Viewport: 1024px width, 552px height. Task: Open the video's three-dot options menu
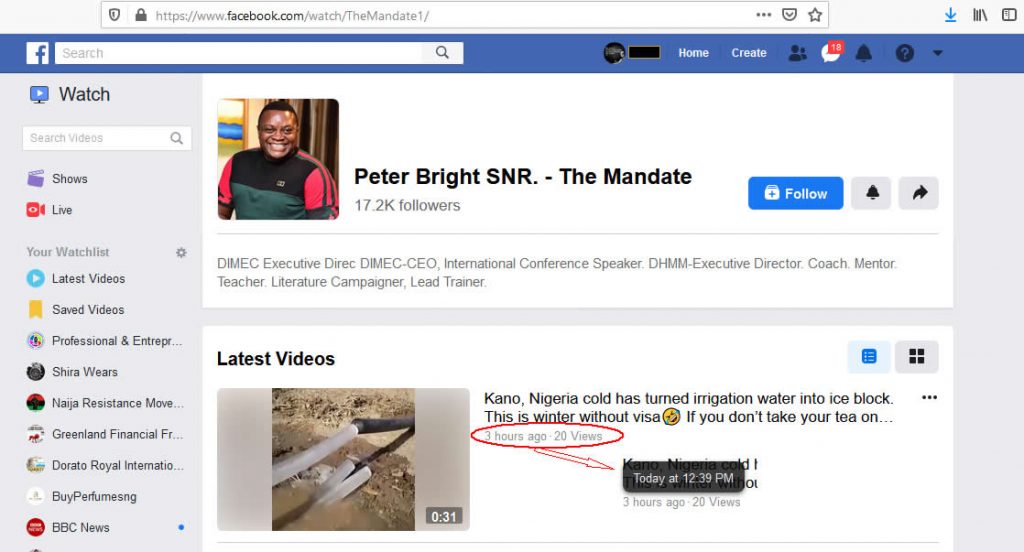[x=929, y=398]
